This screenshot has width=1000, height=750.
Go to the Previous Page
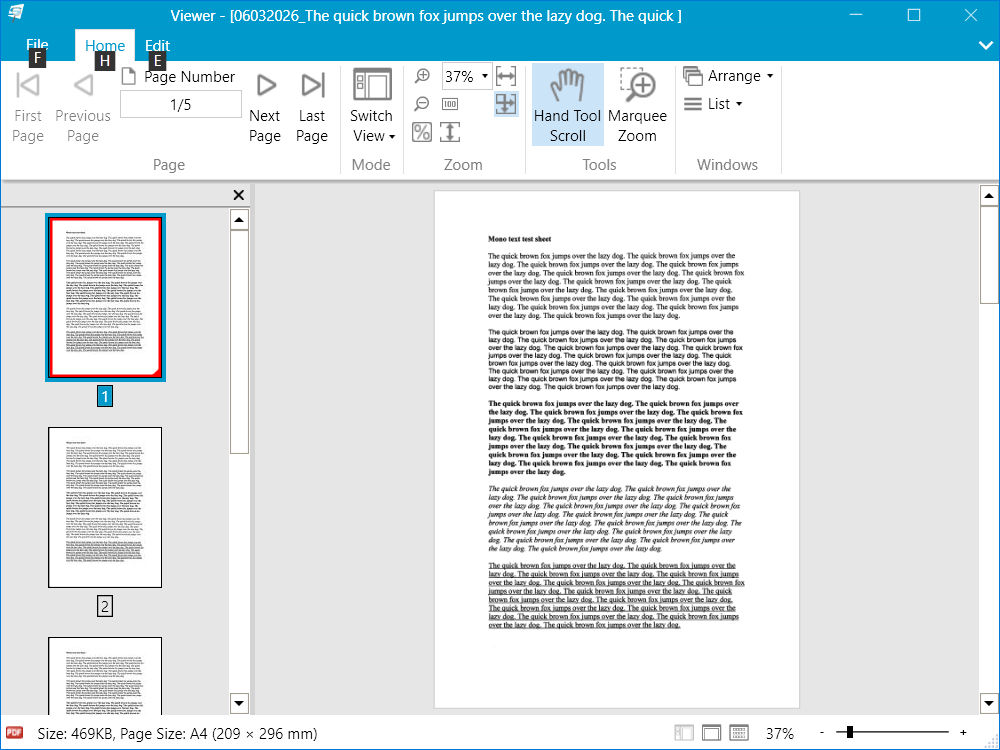click(83, 107)
